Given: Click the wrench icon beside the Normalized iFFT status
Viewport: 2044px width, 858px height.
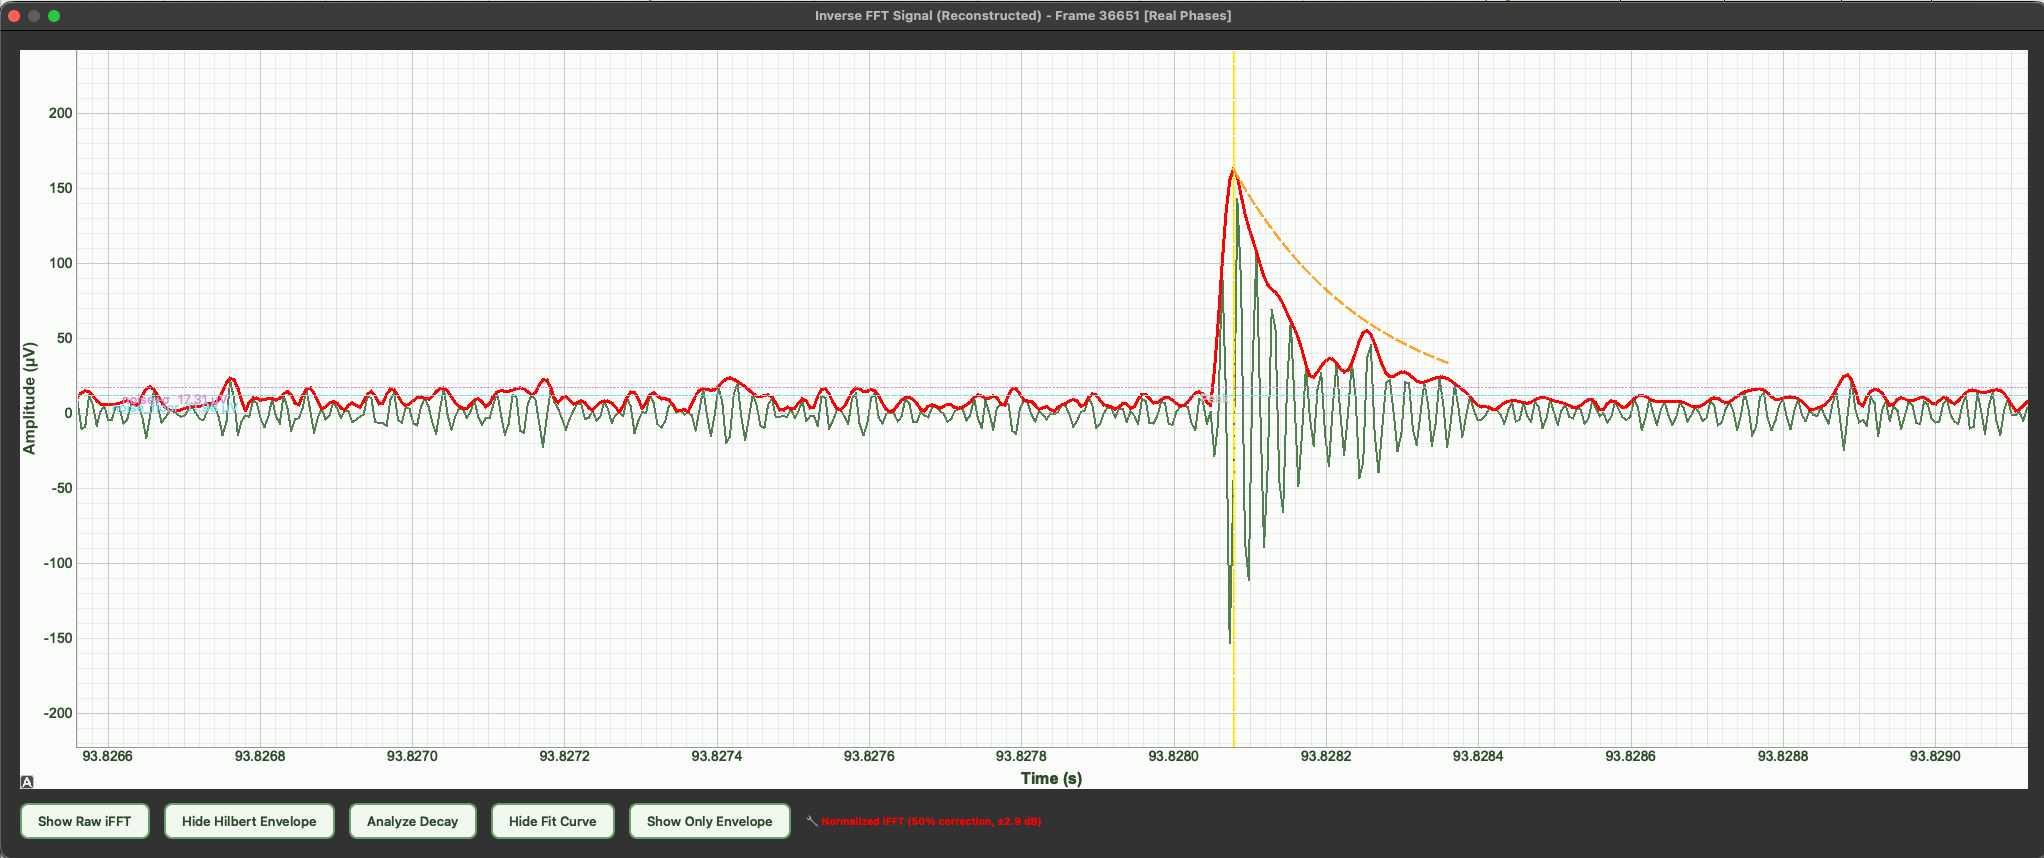Looking at the screenshot, I should [x=812, y=821].
